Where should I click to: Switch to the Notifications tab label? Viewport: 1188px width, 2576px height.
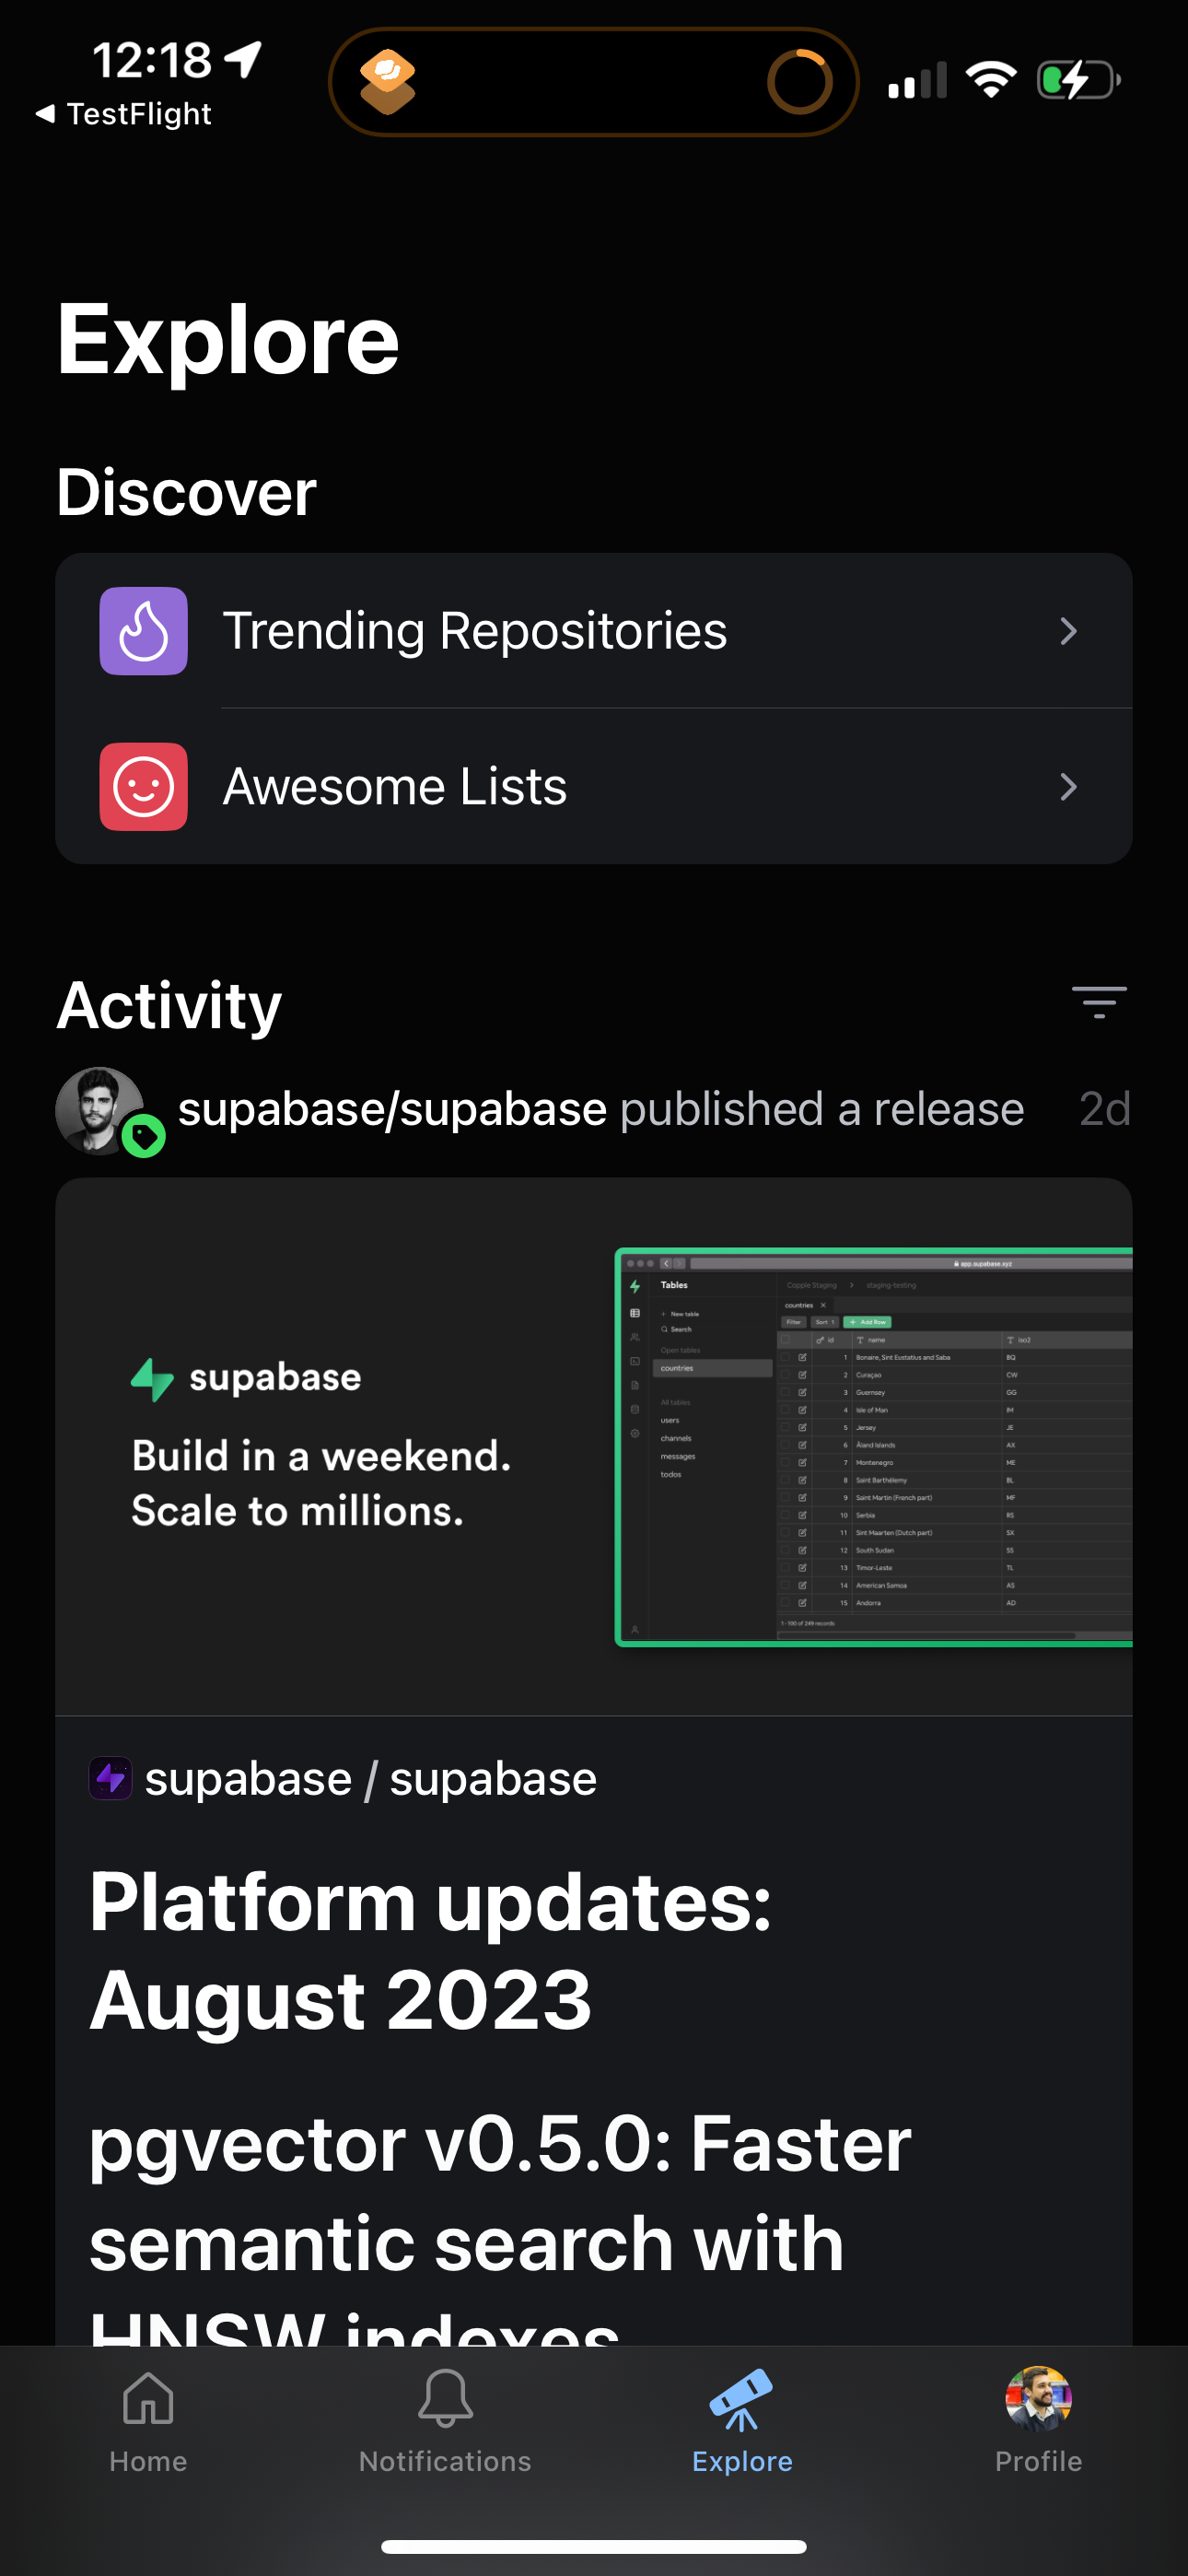pos(445,2461)
